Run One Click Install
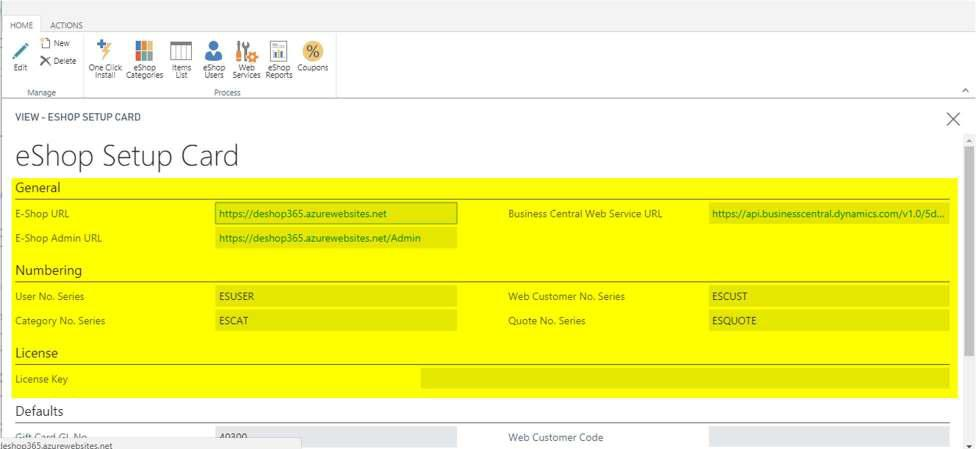976x449 pixels. click(105, 59)
